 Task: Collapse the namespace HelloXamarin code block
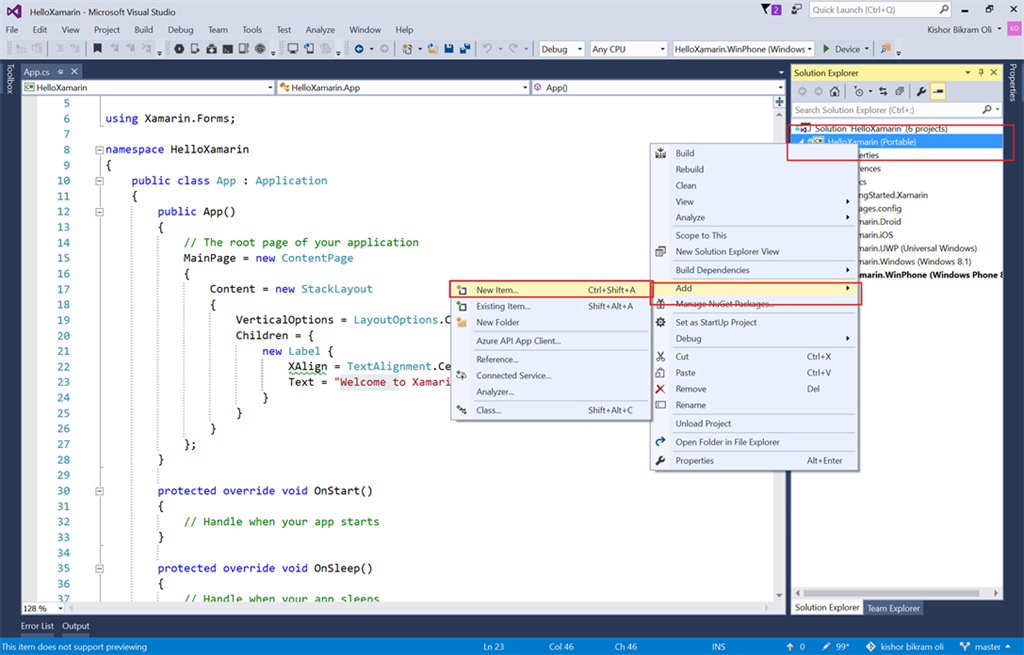(98, 150)
